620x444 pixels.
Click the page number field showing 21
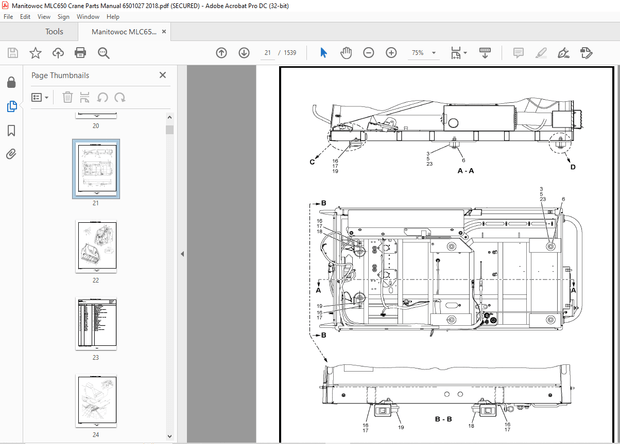click(268, 53)
